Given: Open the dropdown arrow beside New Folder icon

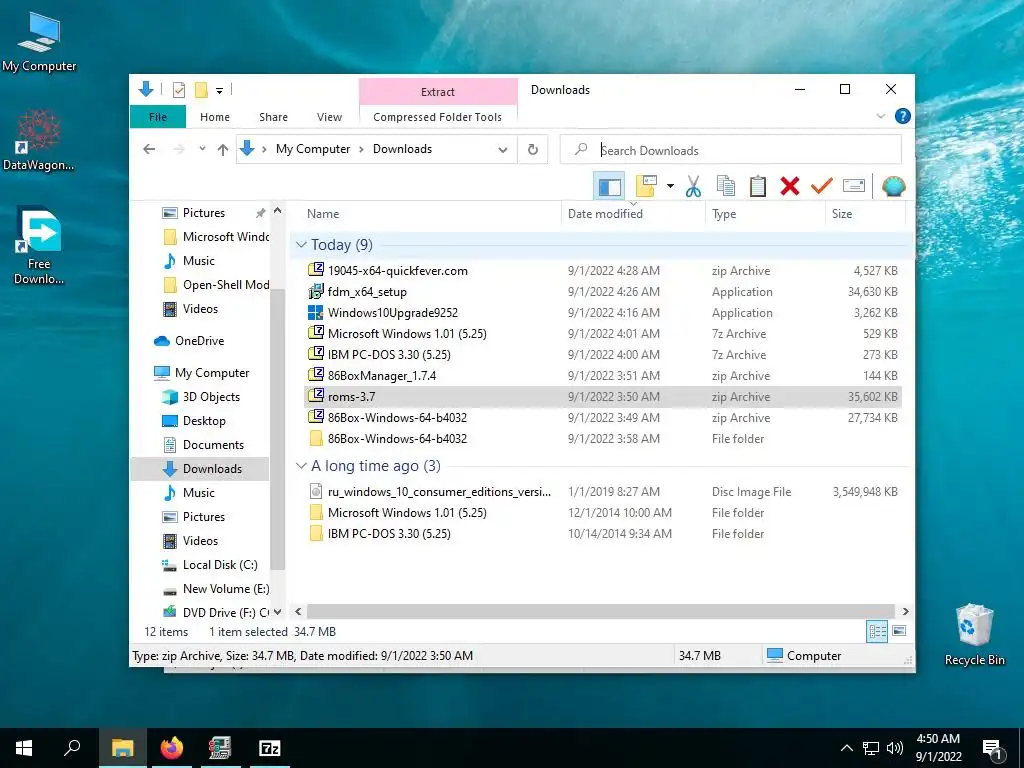Looking at the screenshot, I should coord(670,187).
